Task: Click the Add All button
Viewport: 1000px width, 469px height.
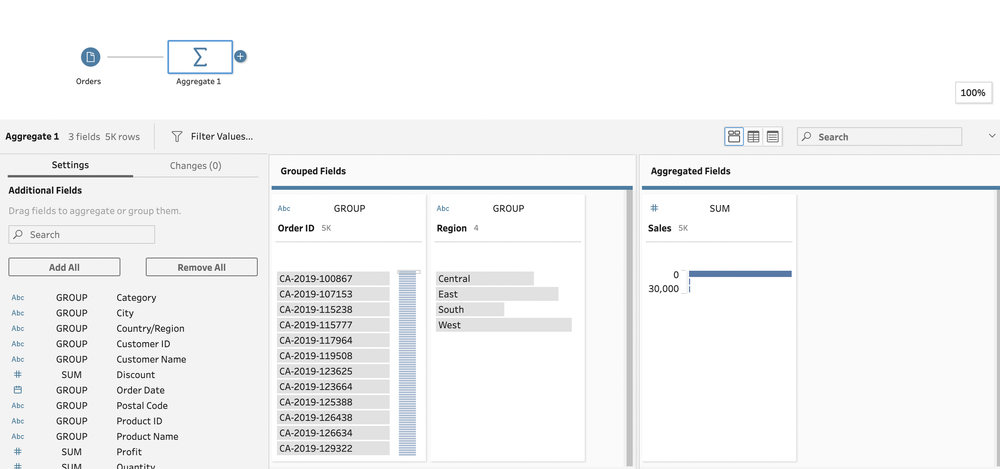Action: pyautogui.click(x=64, y=267)
